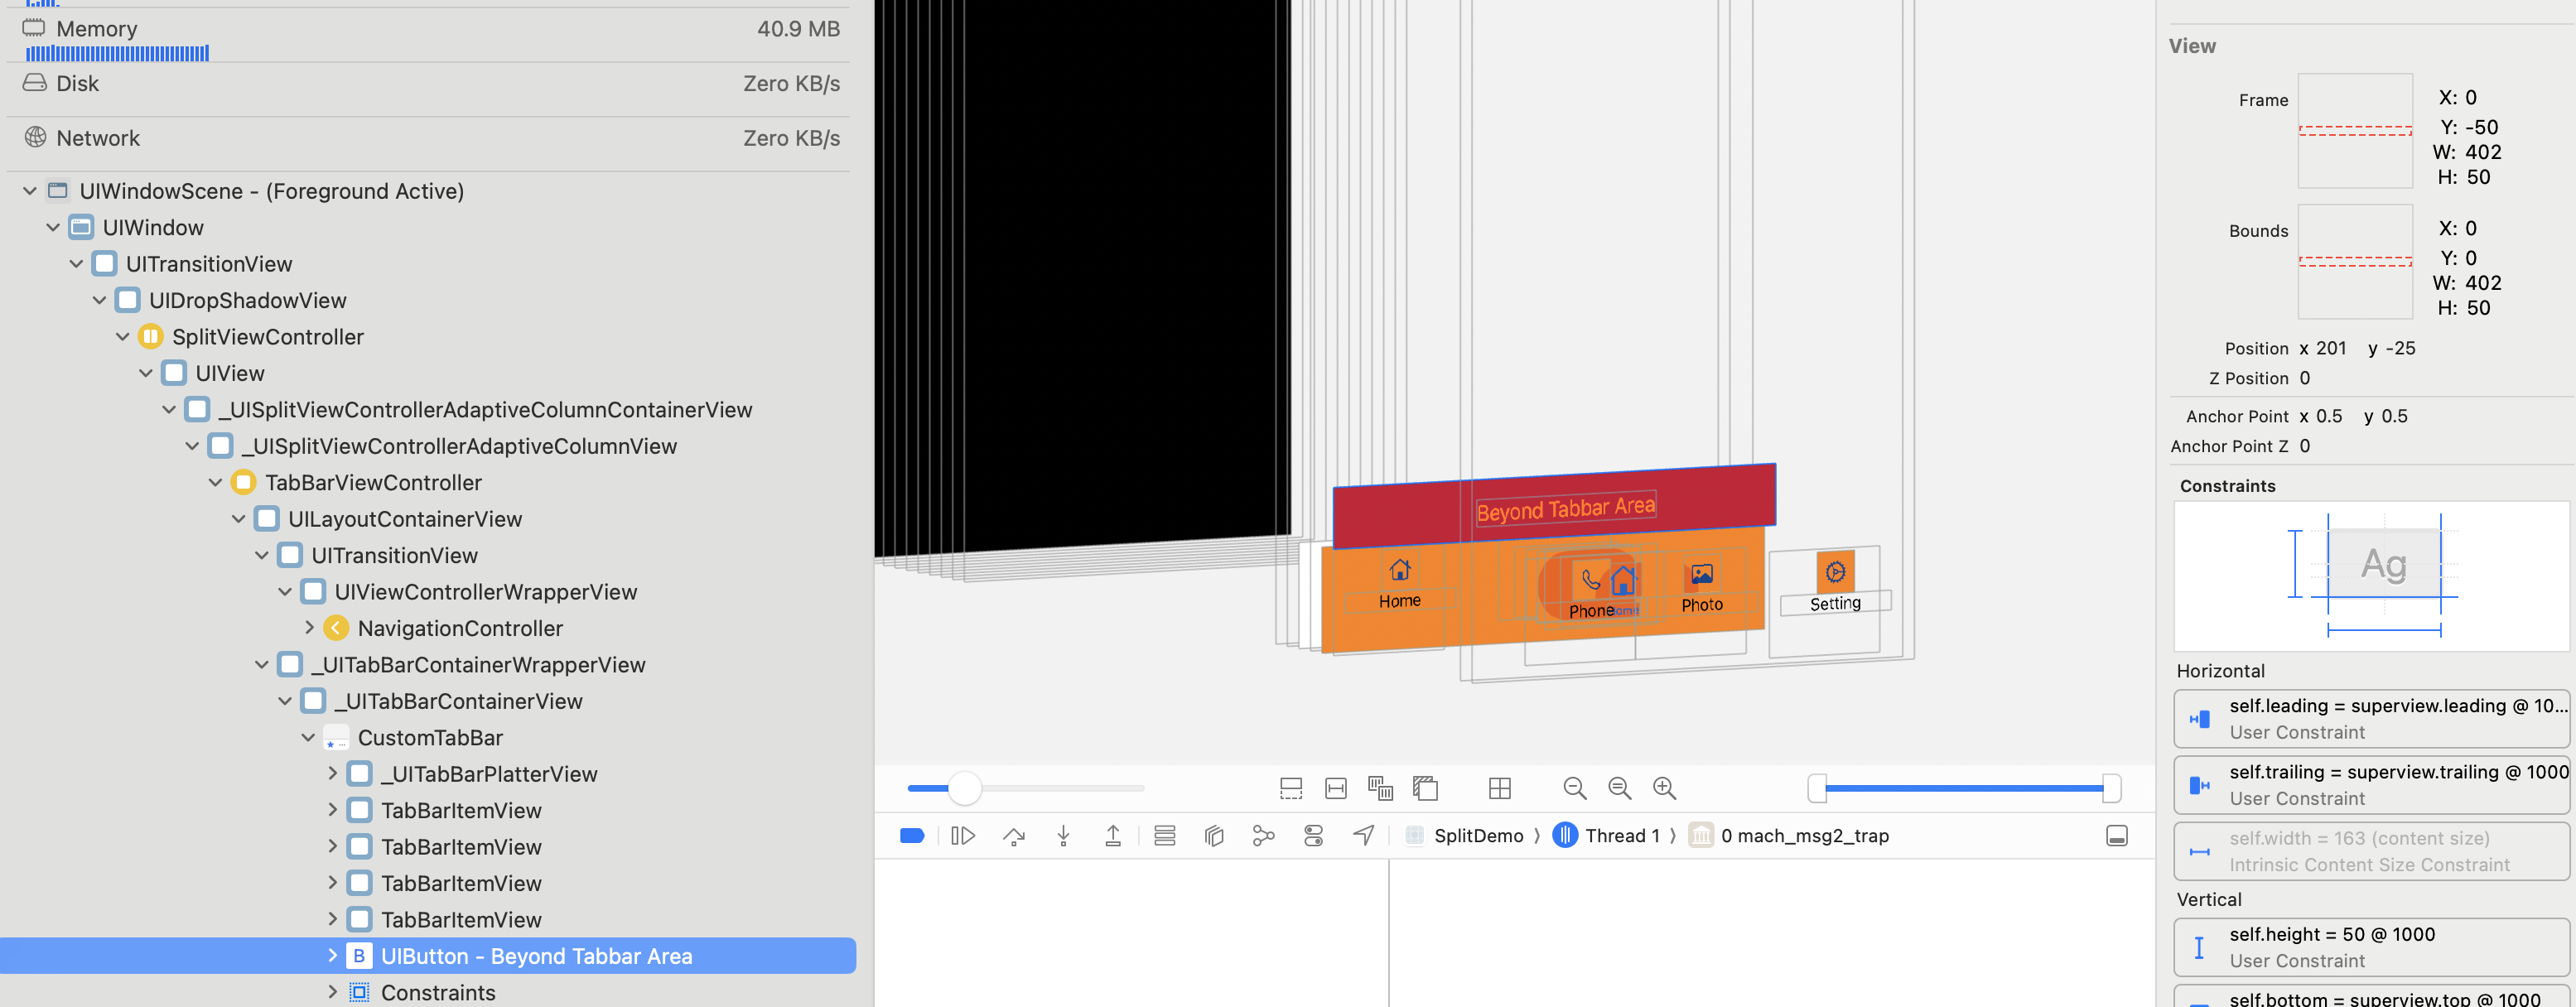This screenshot has width=2576, height=1007.
Task: Expand the NavigationController tree node
Action: (x=309, y=628)
